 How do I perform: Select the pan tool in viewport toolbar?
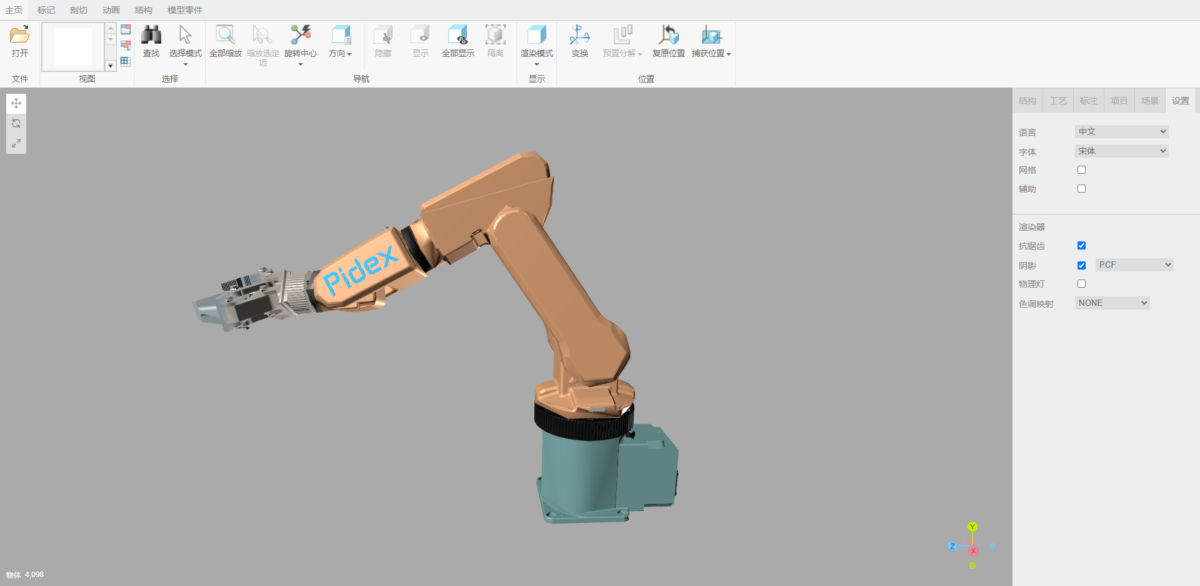16,103
